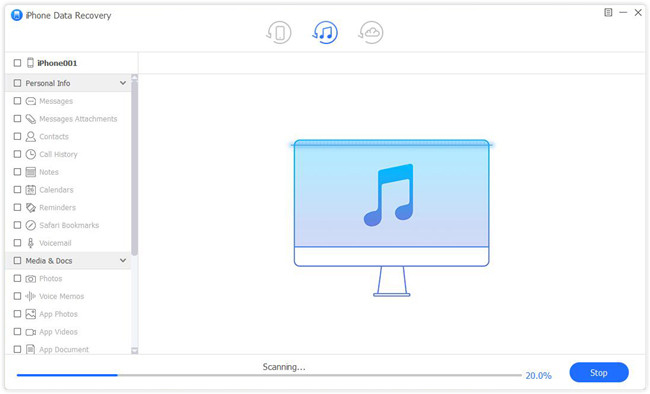The image size is (650, 394).
Task: Tick the Notes checkbox
Action: tap(17, 172)
